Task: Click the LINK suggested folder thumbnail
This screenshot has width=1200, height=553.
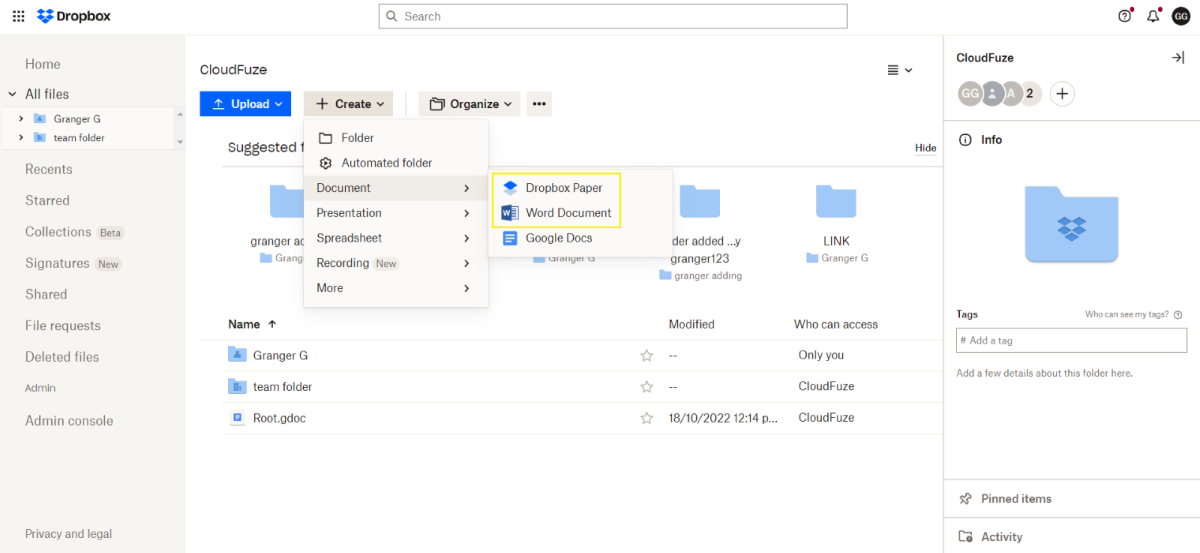Action: pos(836,200)
